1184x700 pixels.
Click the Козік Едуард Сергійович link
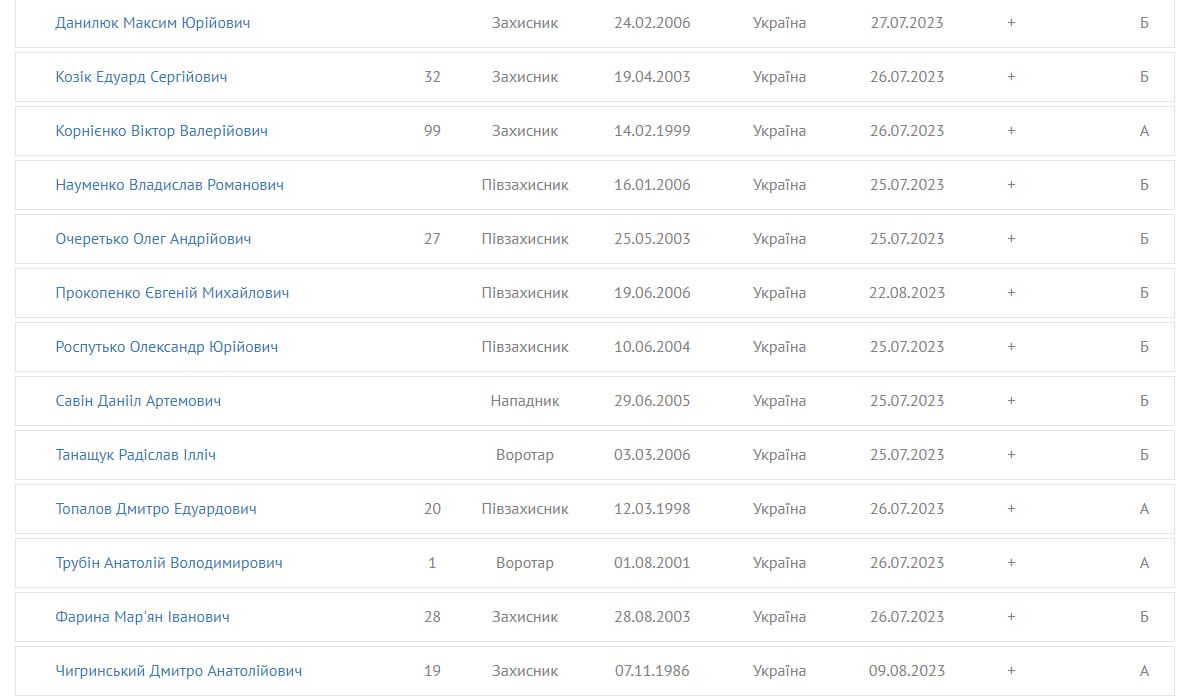(141, 77)
